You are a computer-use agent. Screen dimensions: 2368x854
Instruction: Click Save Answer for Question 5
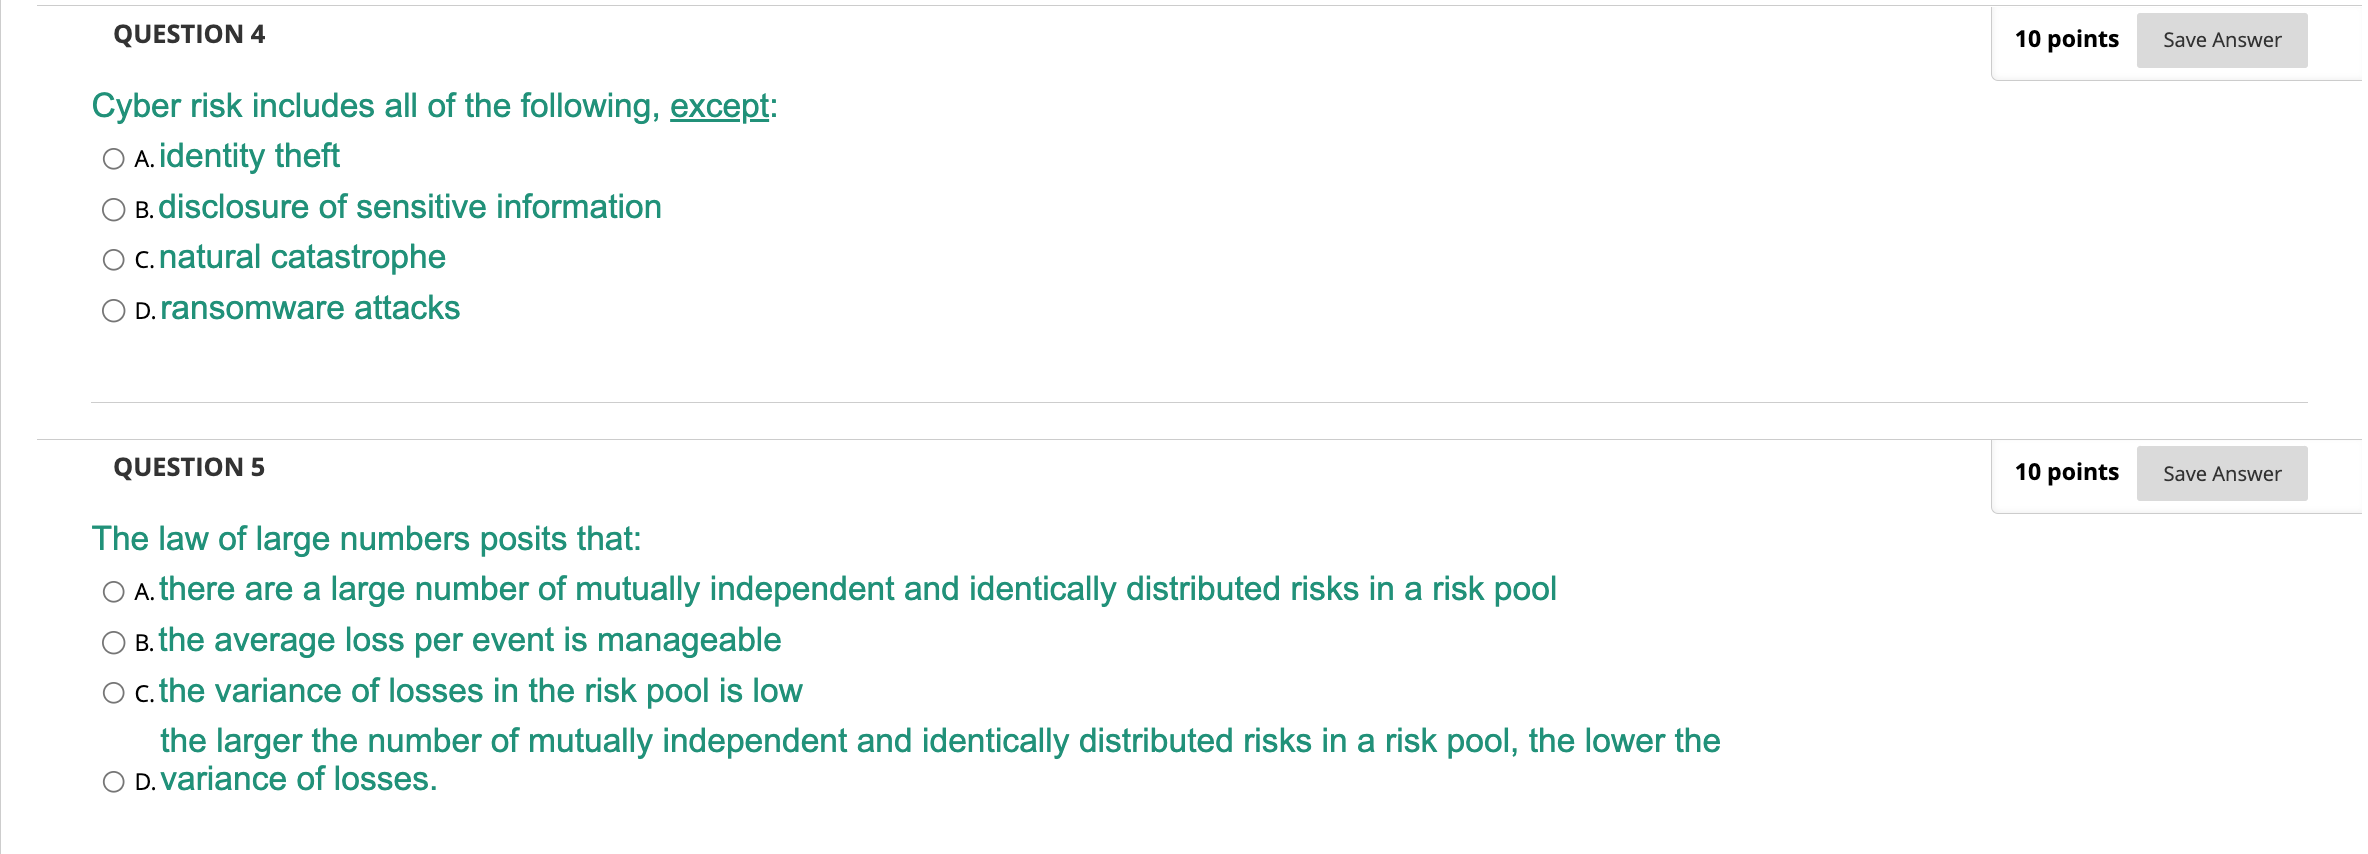[2222, 473]
